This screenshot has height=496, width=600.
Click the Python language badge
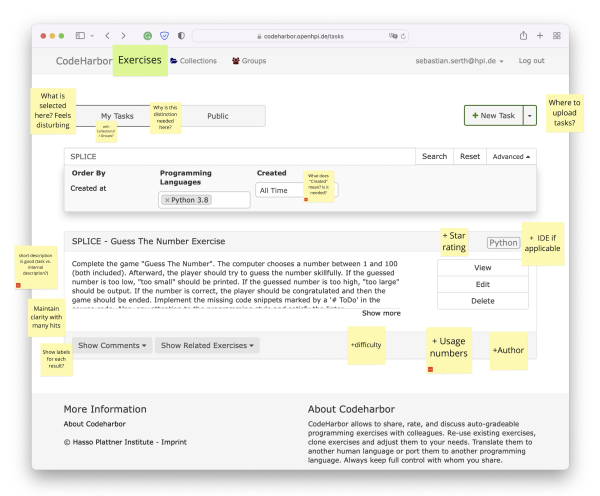tap(503, 243)
